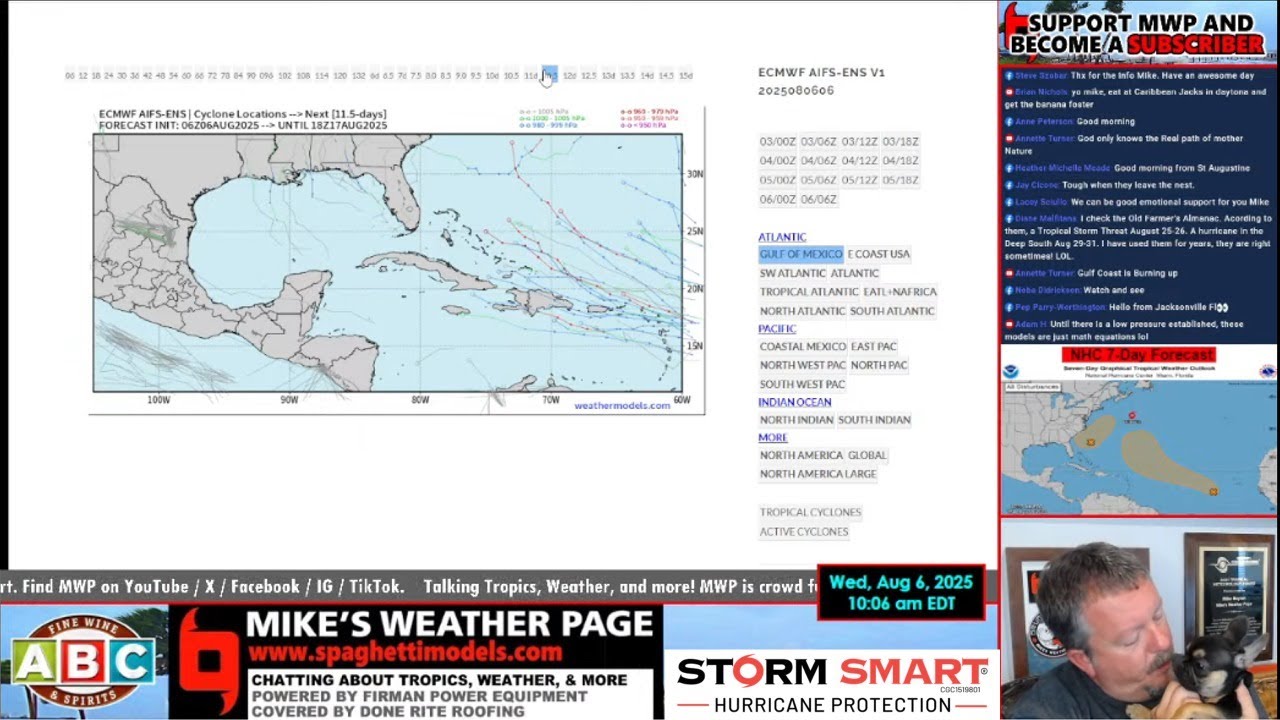Select forecast hour 120 on the timeline
Screen dimensions: 1280x720
(x=340, y=76)
